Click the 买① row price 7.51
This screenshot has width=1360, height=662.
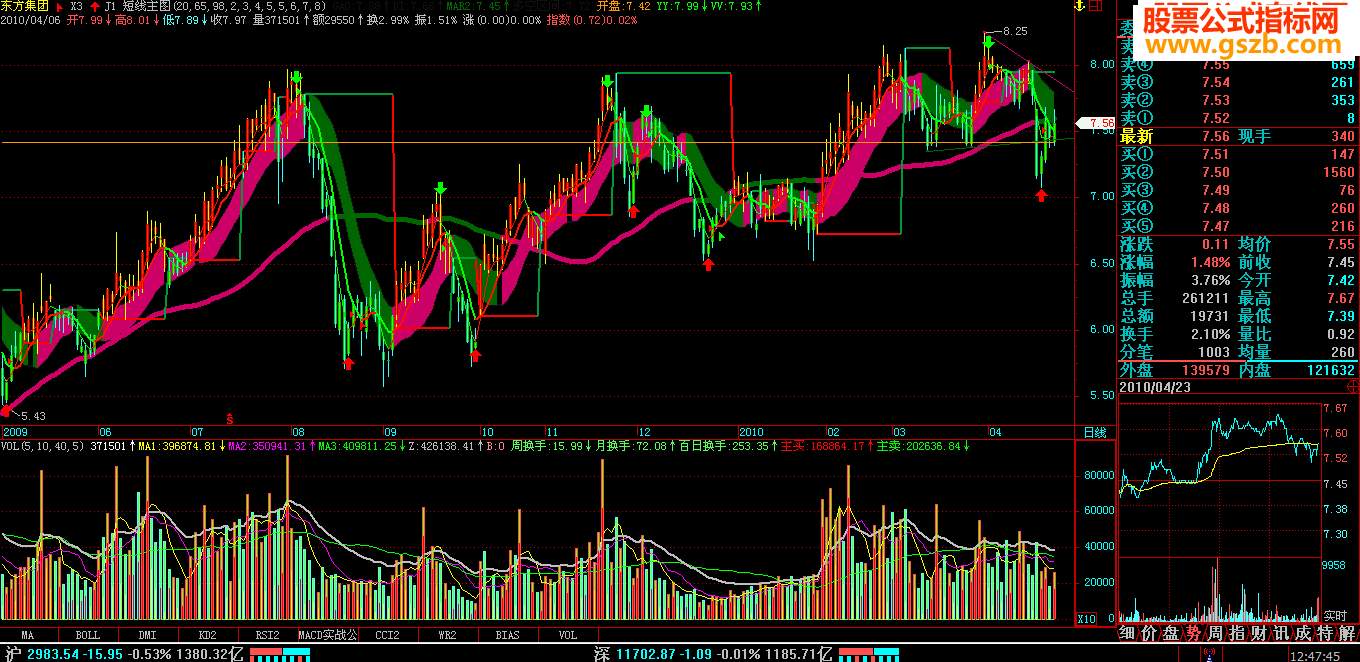[1216, 155]
